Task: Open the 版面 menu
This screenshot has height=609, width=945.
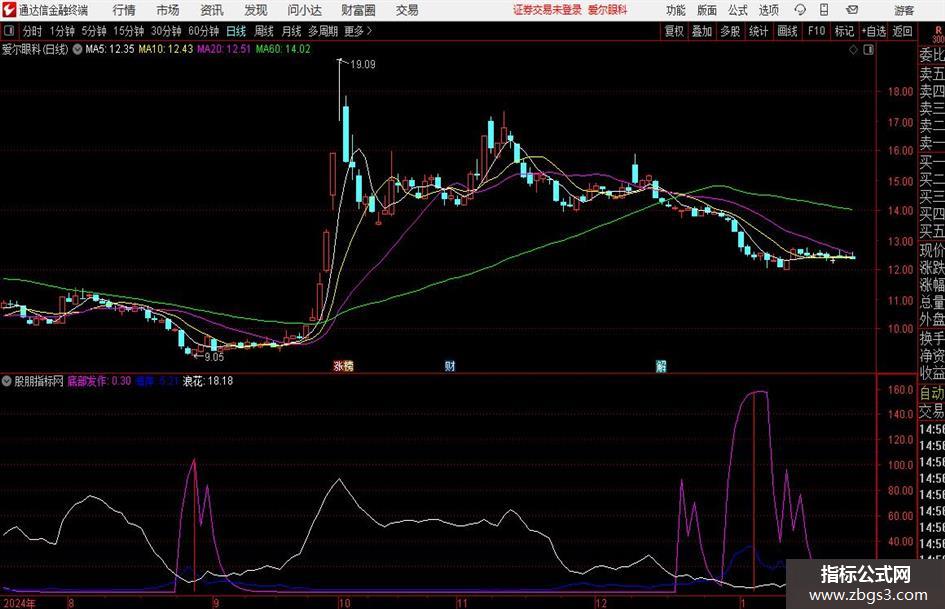Action: click(x=707, y=10)
